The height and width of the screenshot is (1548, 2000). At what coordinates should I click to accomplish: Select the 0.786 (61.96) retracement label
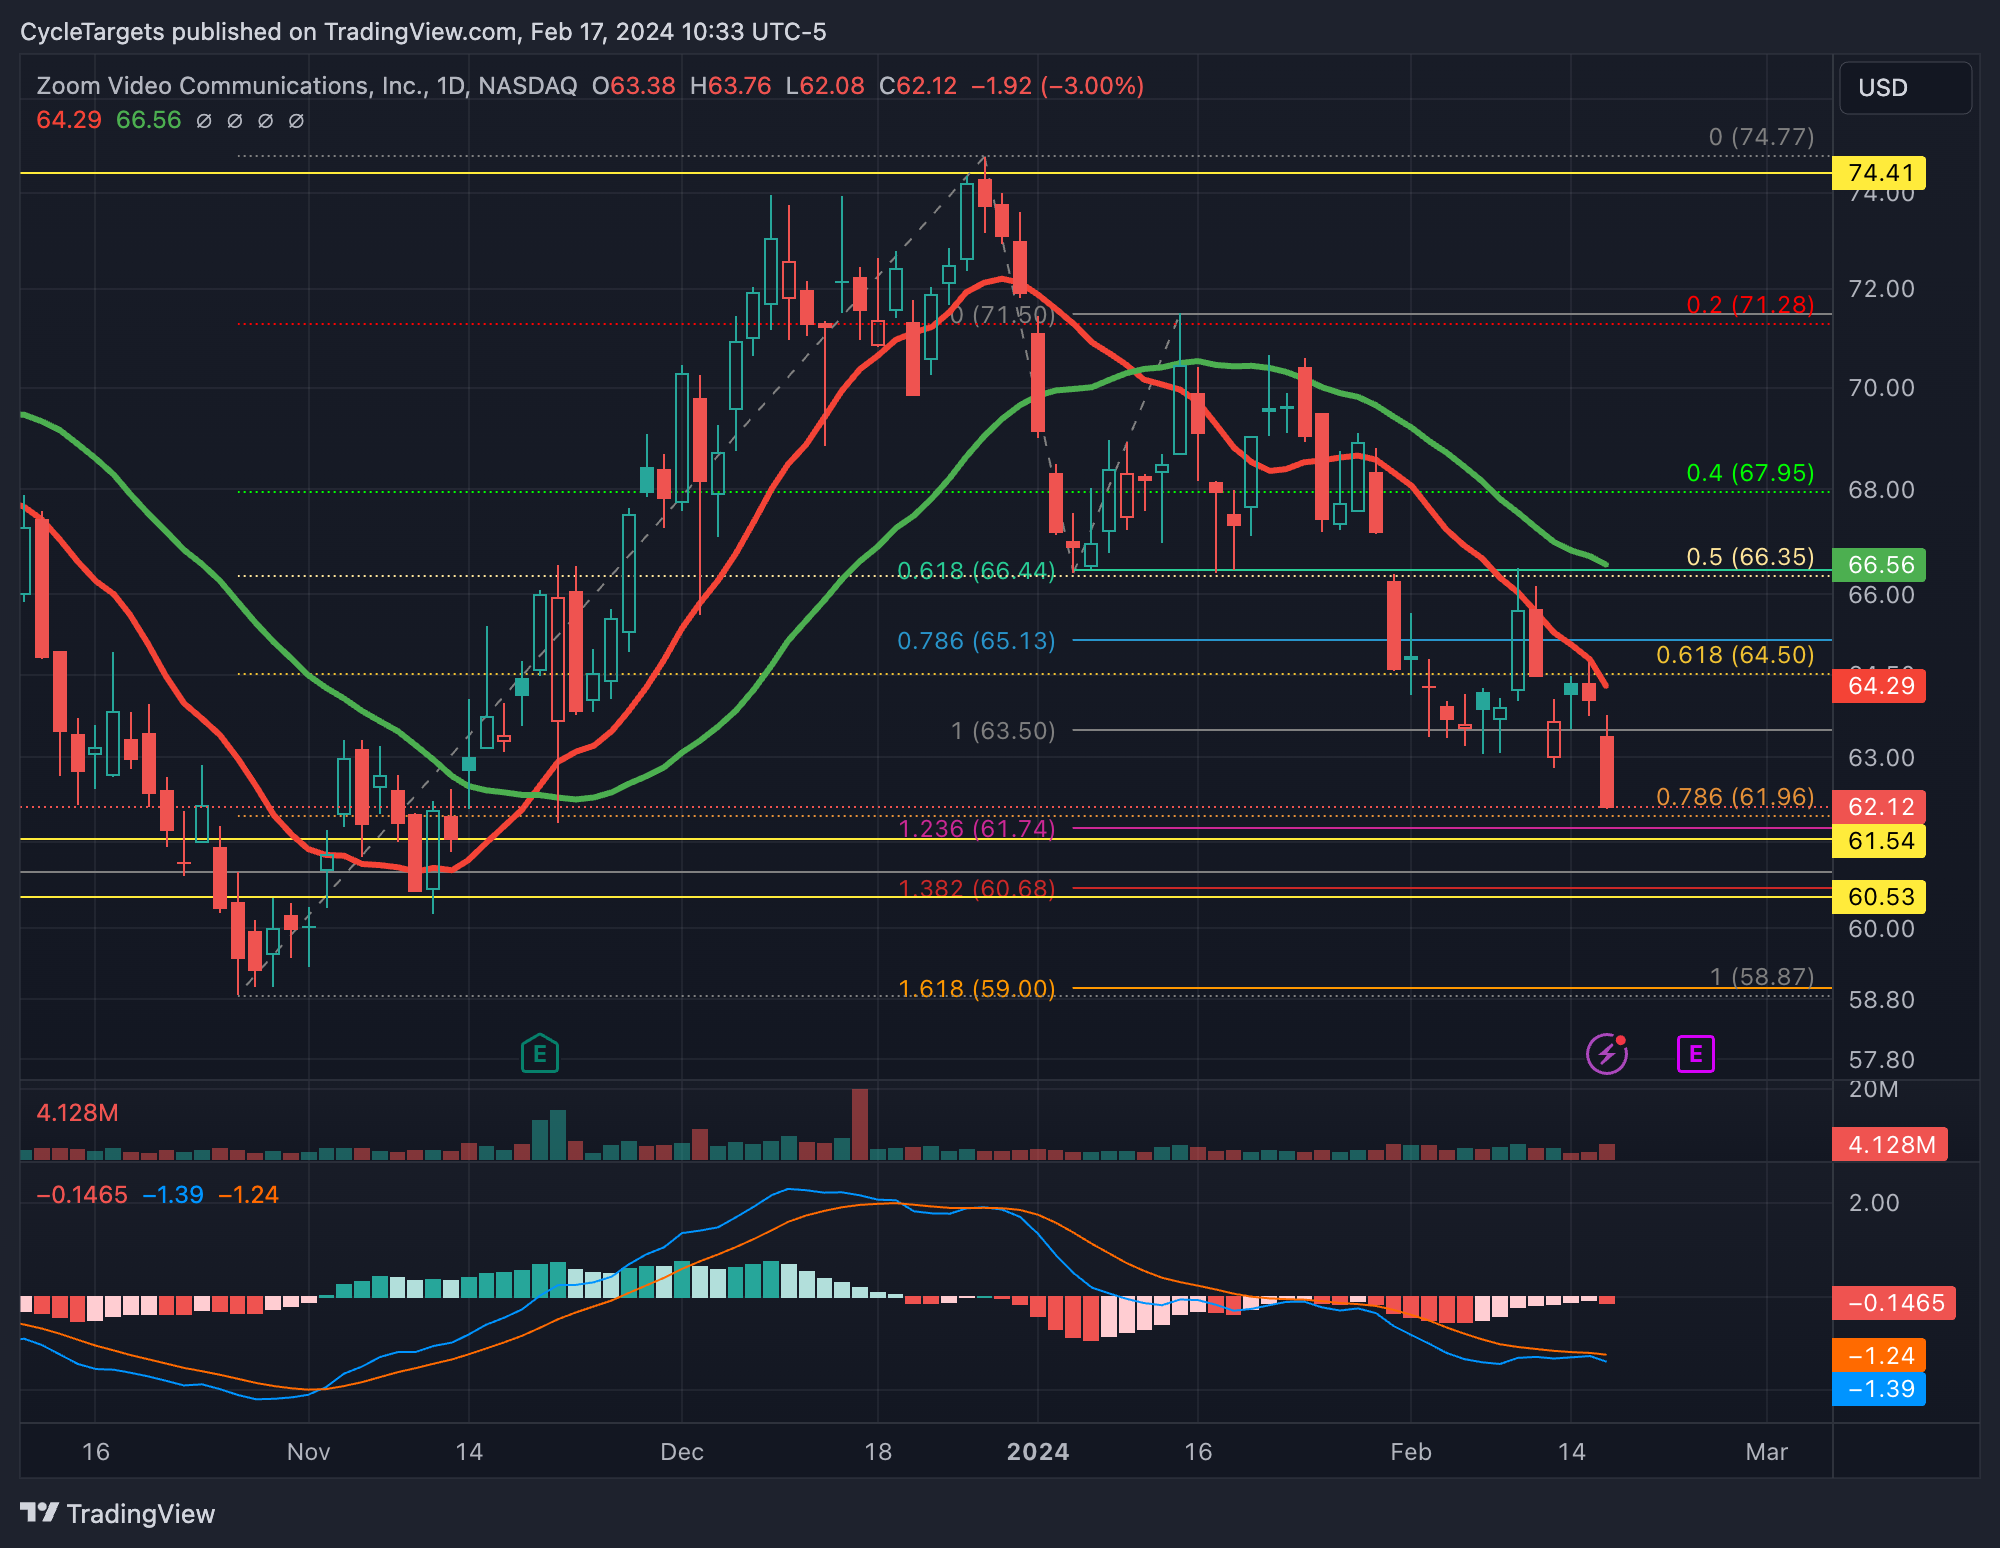[1735, 797]
